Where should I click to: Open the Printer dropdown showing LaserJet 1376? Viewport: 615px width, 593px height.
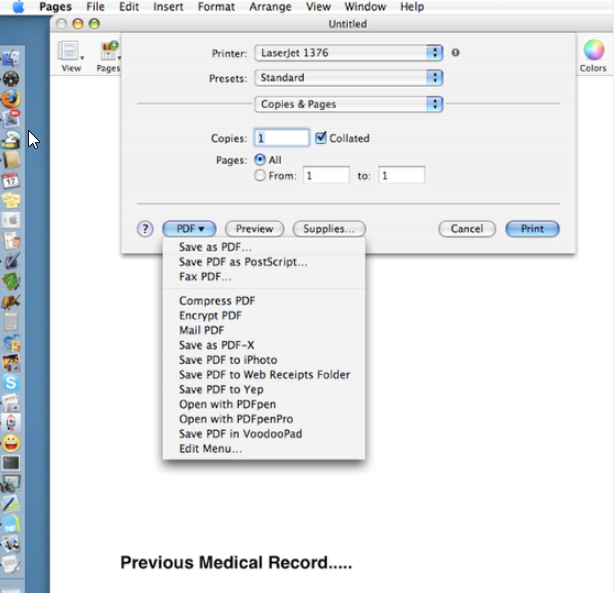(349, 53)
